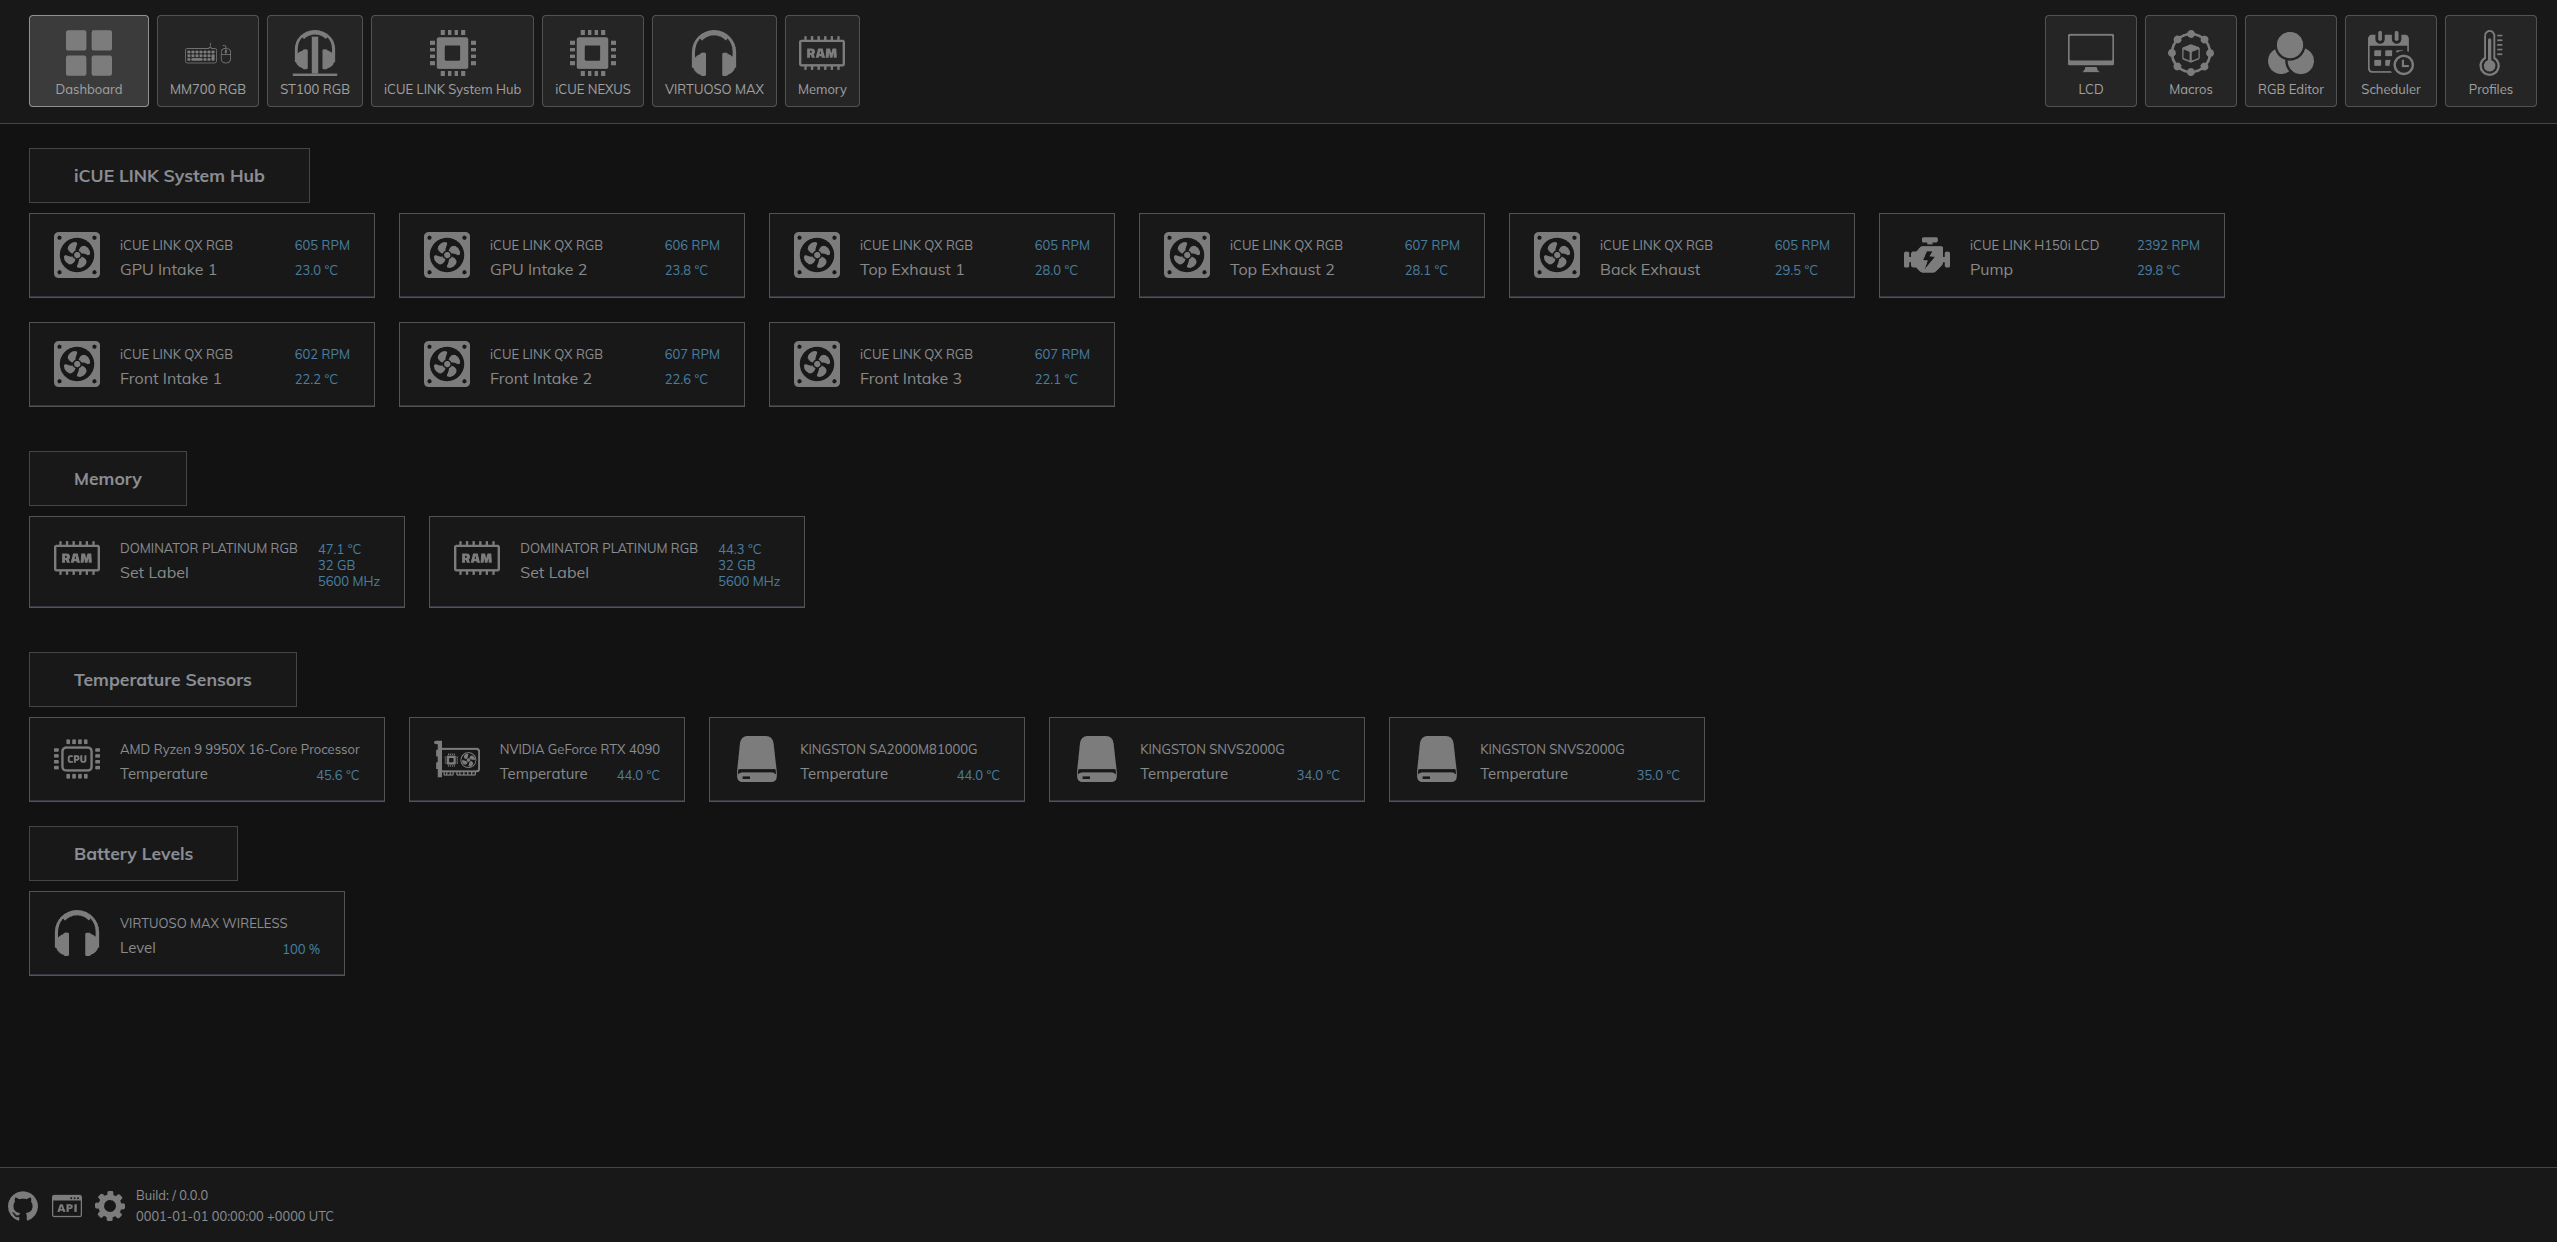
Task: Edit the Top Exhaust 2 label
Action: pos(1282,270)
